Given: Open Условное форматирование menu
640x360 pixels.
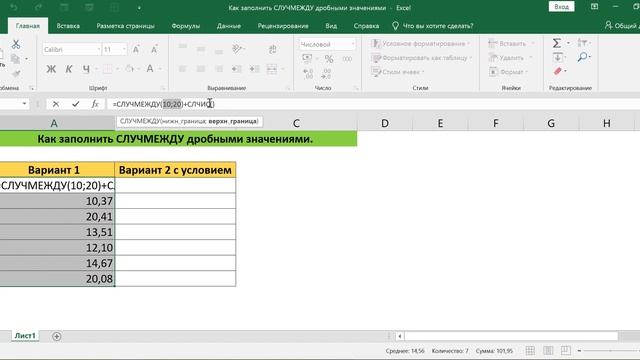Looking at the screenshot, I should (421, 44).
